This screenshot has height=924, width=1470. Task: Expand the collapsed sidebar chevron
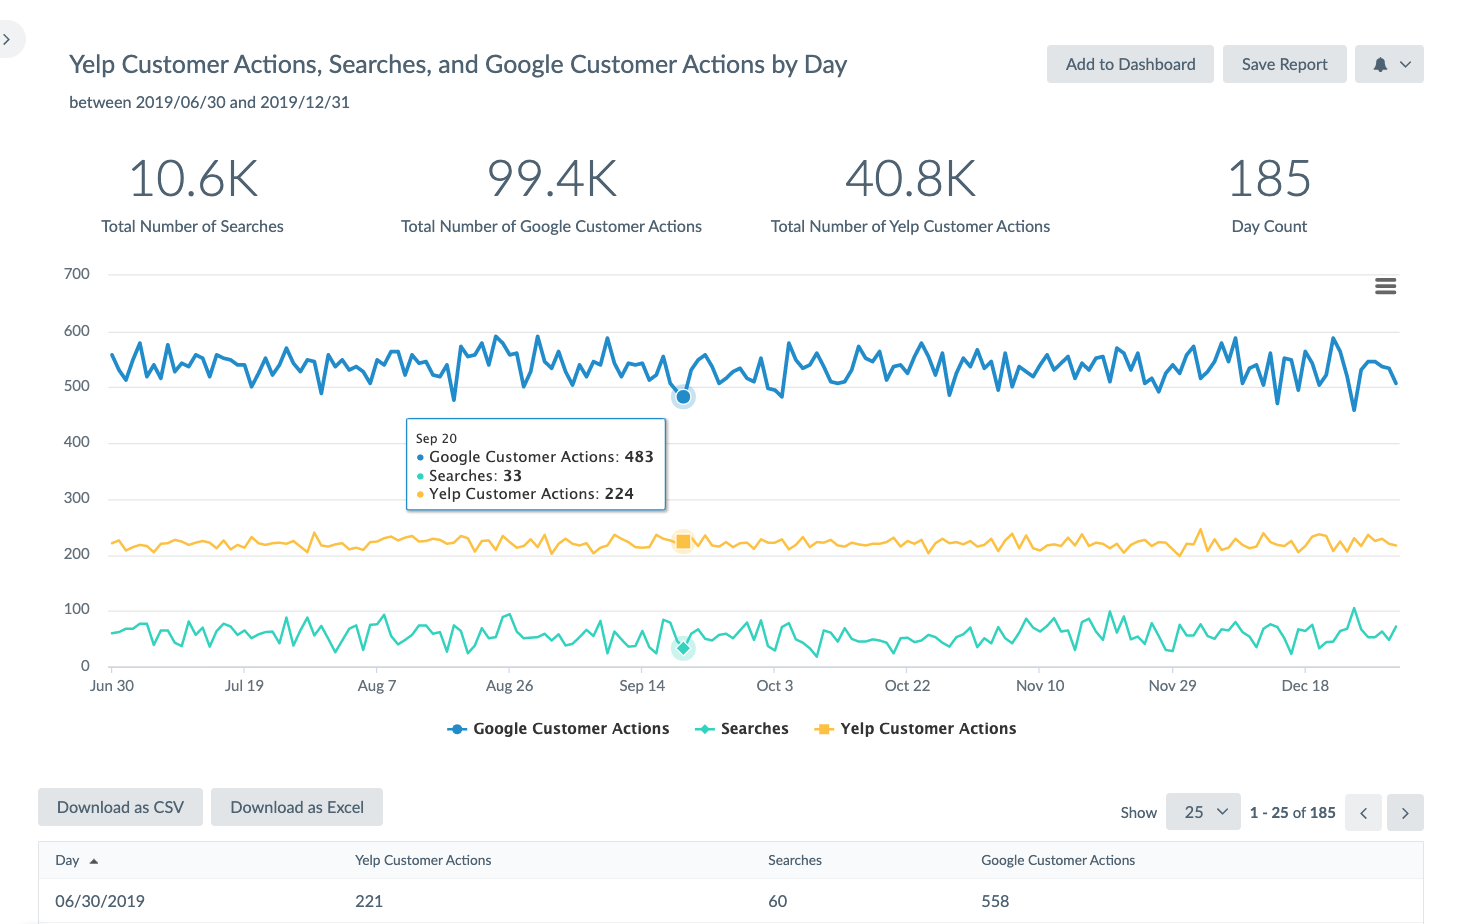coord(7,40)
